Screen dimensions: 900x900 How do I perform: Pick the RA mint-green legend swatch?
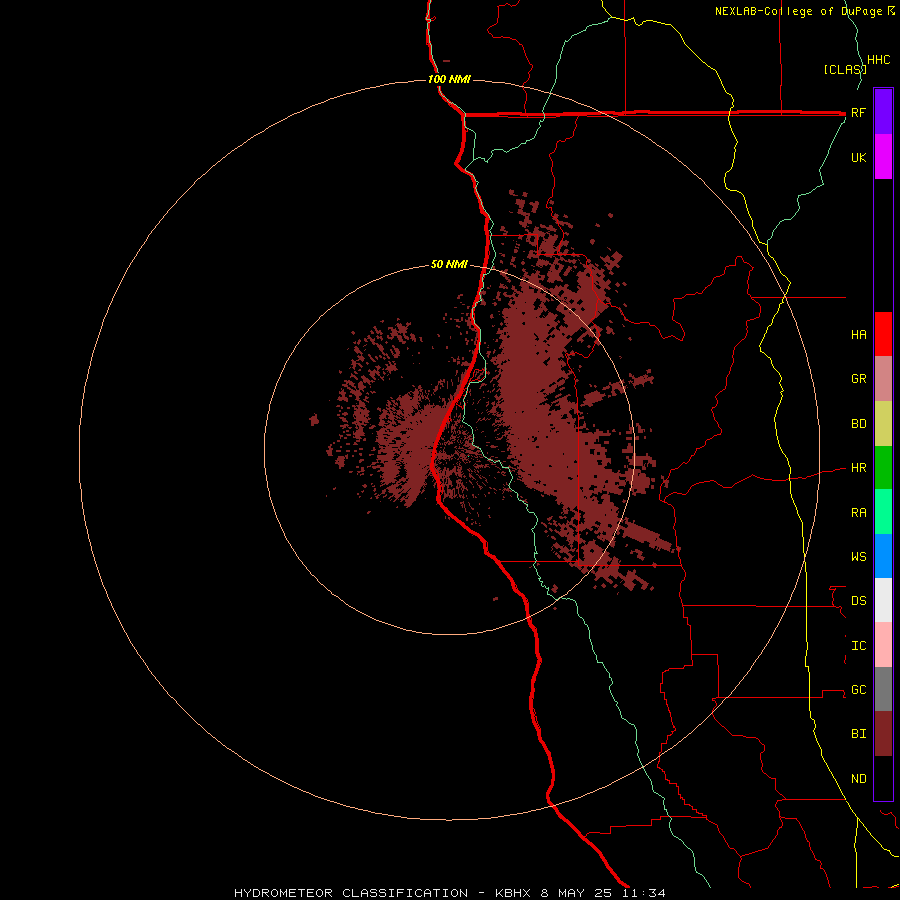coord(883,512)
